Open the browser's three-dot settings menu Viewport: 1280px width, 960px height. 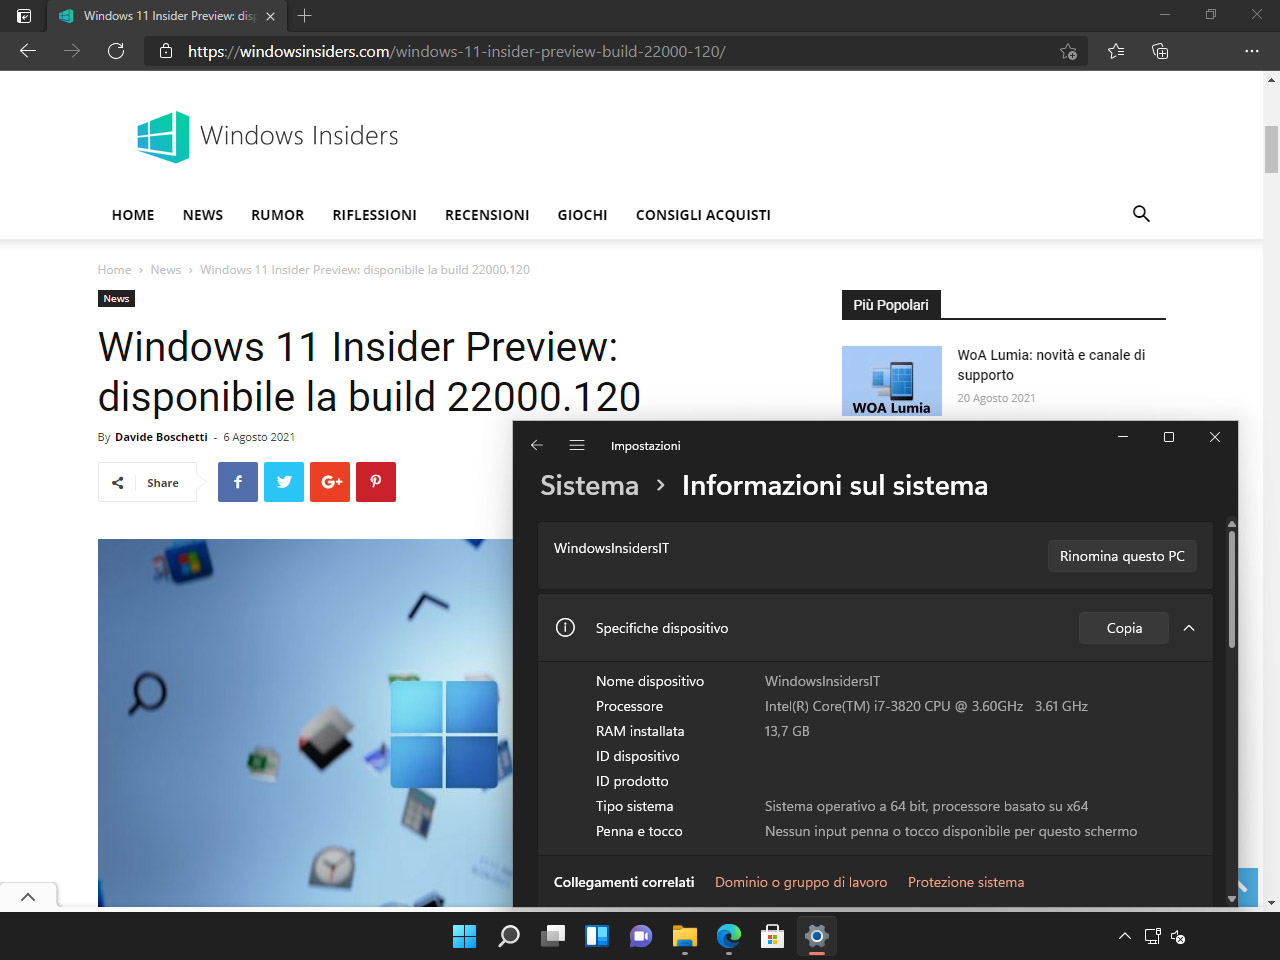pos(1252,51)
